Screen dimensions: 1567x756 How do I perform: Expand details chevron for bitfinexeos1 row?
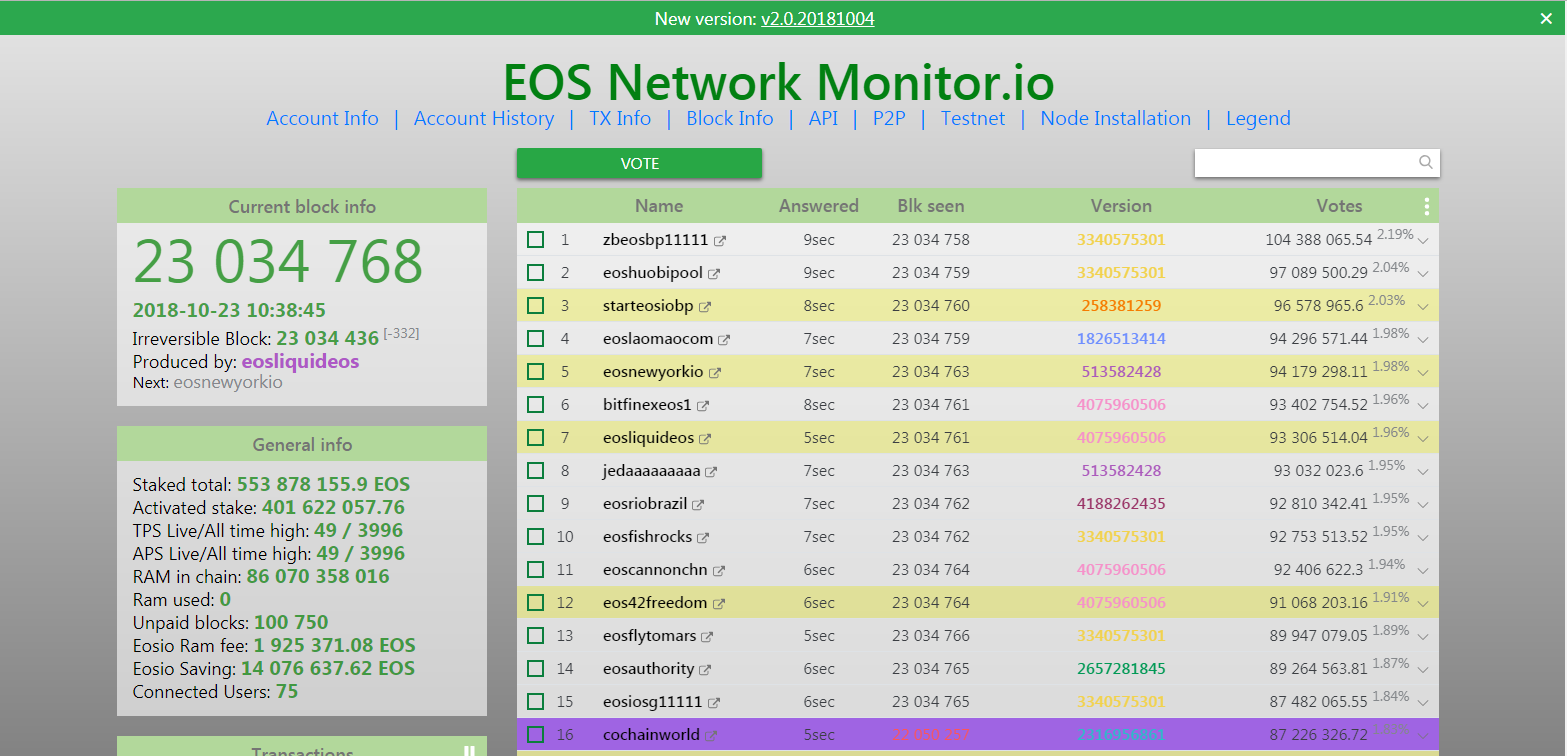[x=1423, y=406]
